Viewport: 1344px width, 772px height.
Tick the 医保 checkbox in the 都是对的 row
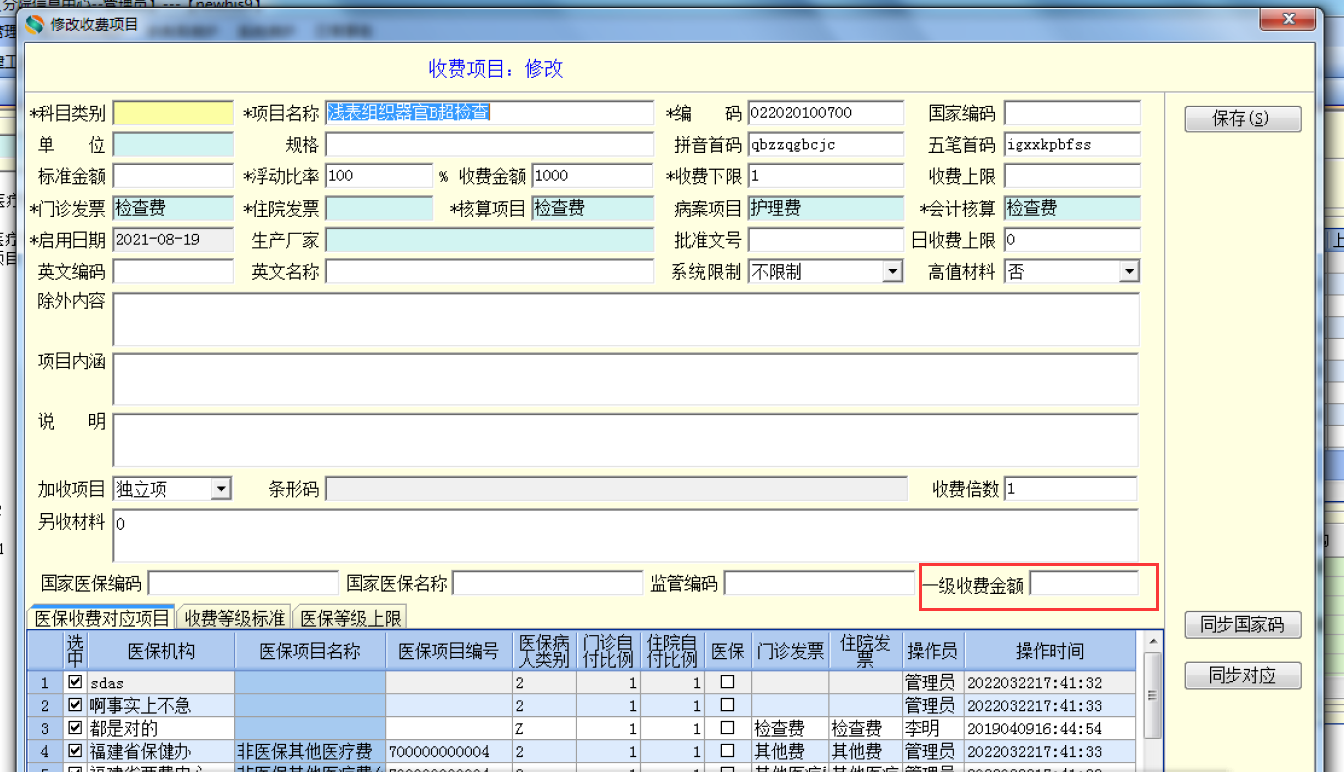728,728
